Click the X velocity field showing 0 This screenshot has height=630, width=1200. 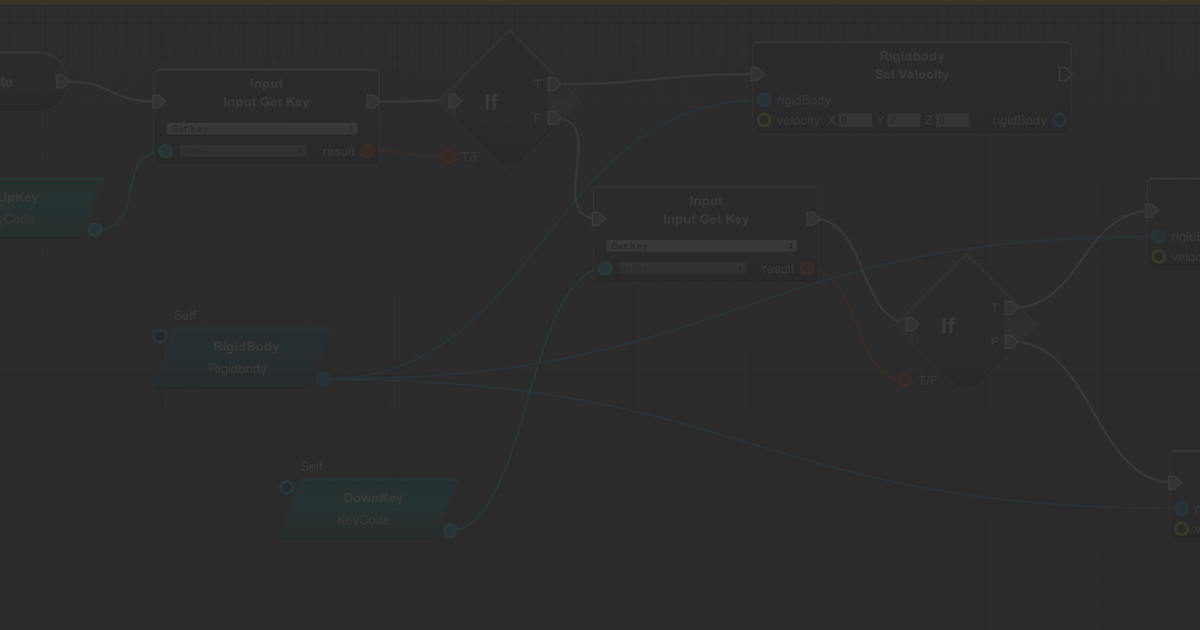pos(855,120)
